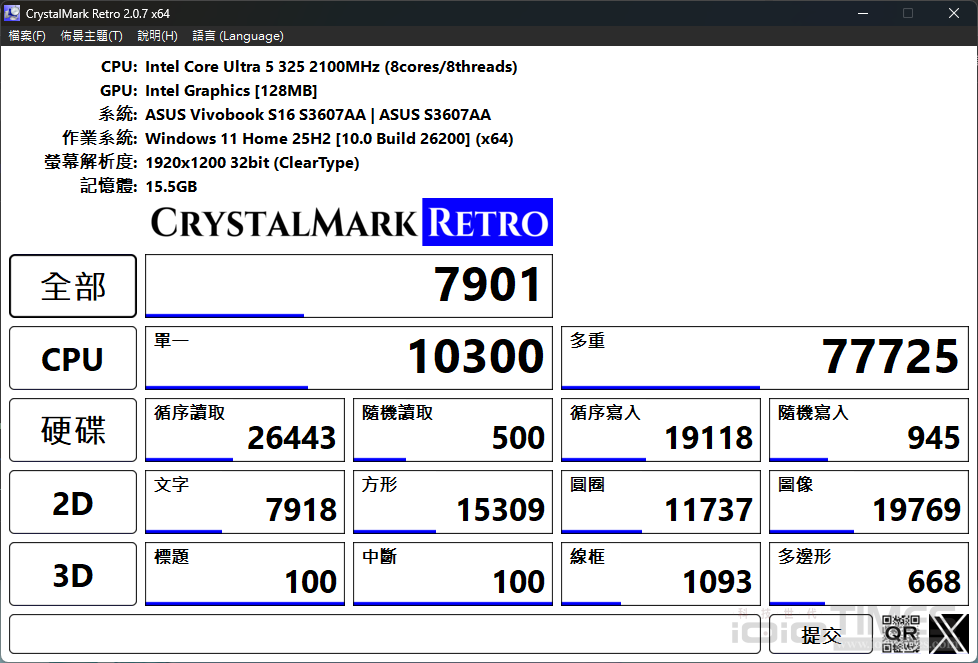This screenshot has width=978, height=663.
Task: Open the 佈景主題(T) theme menu
Action: click(91, 34)
